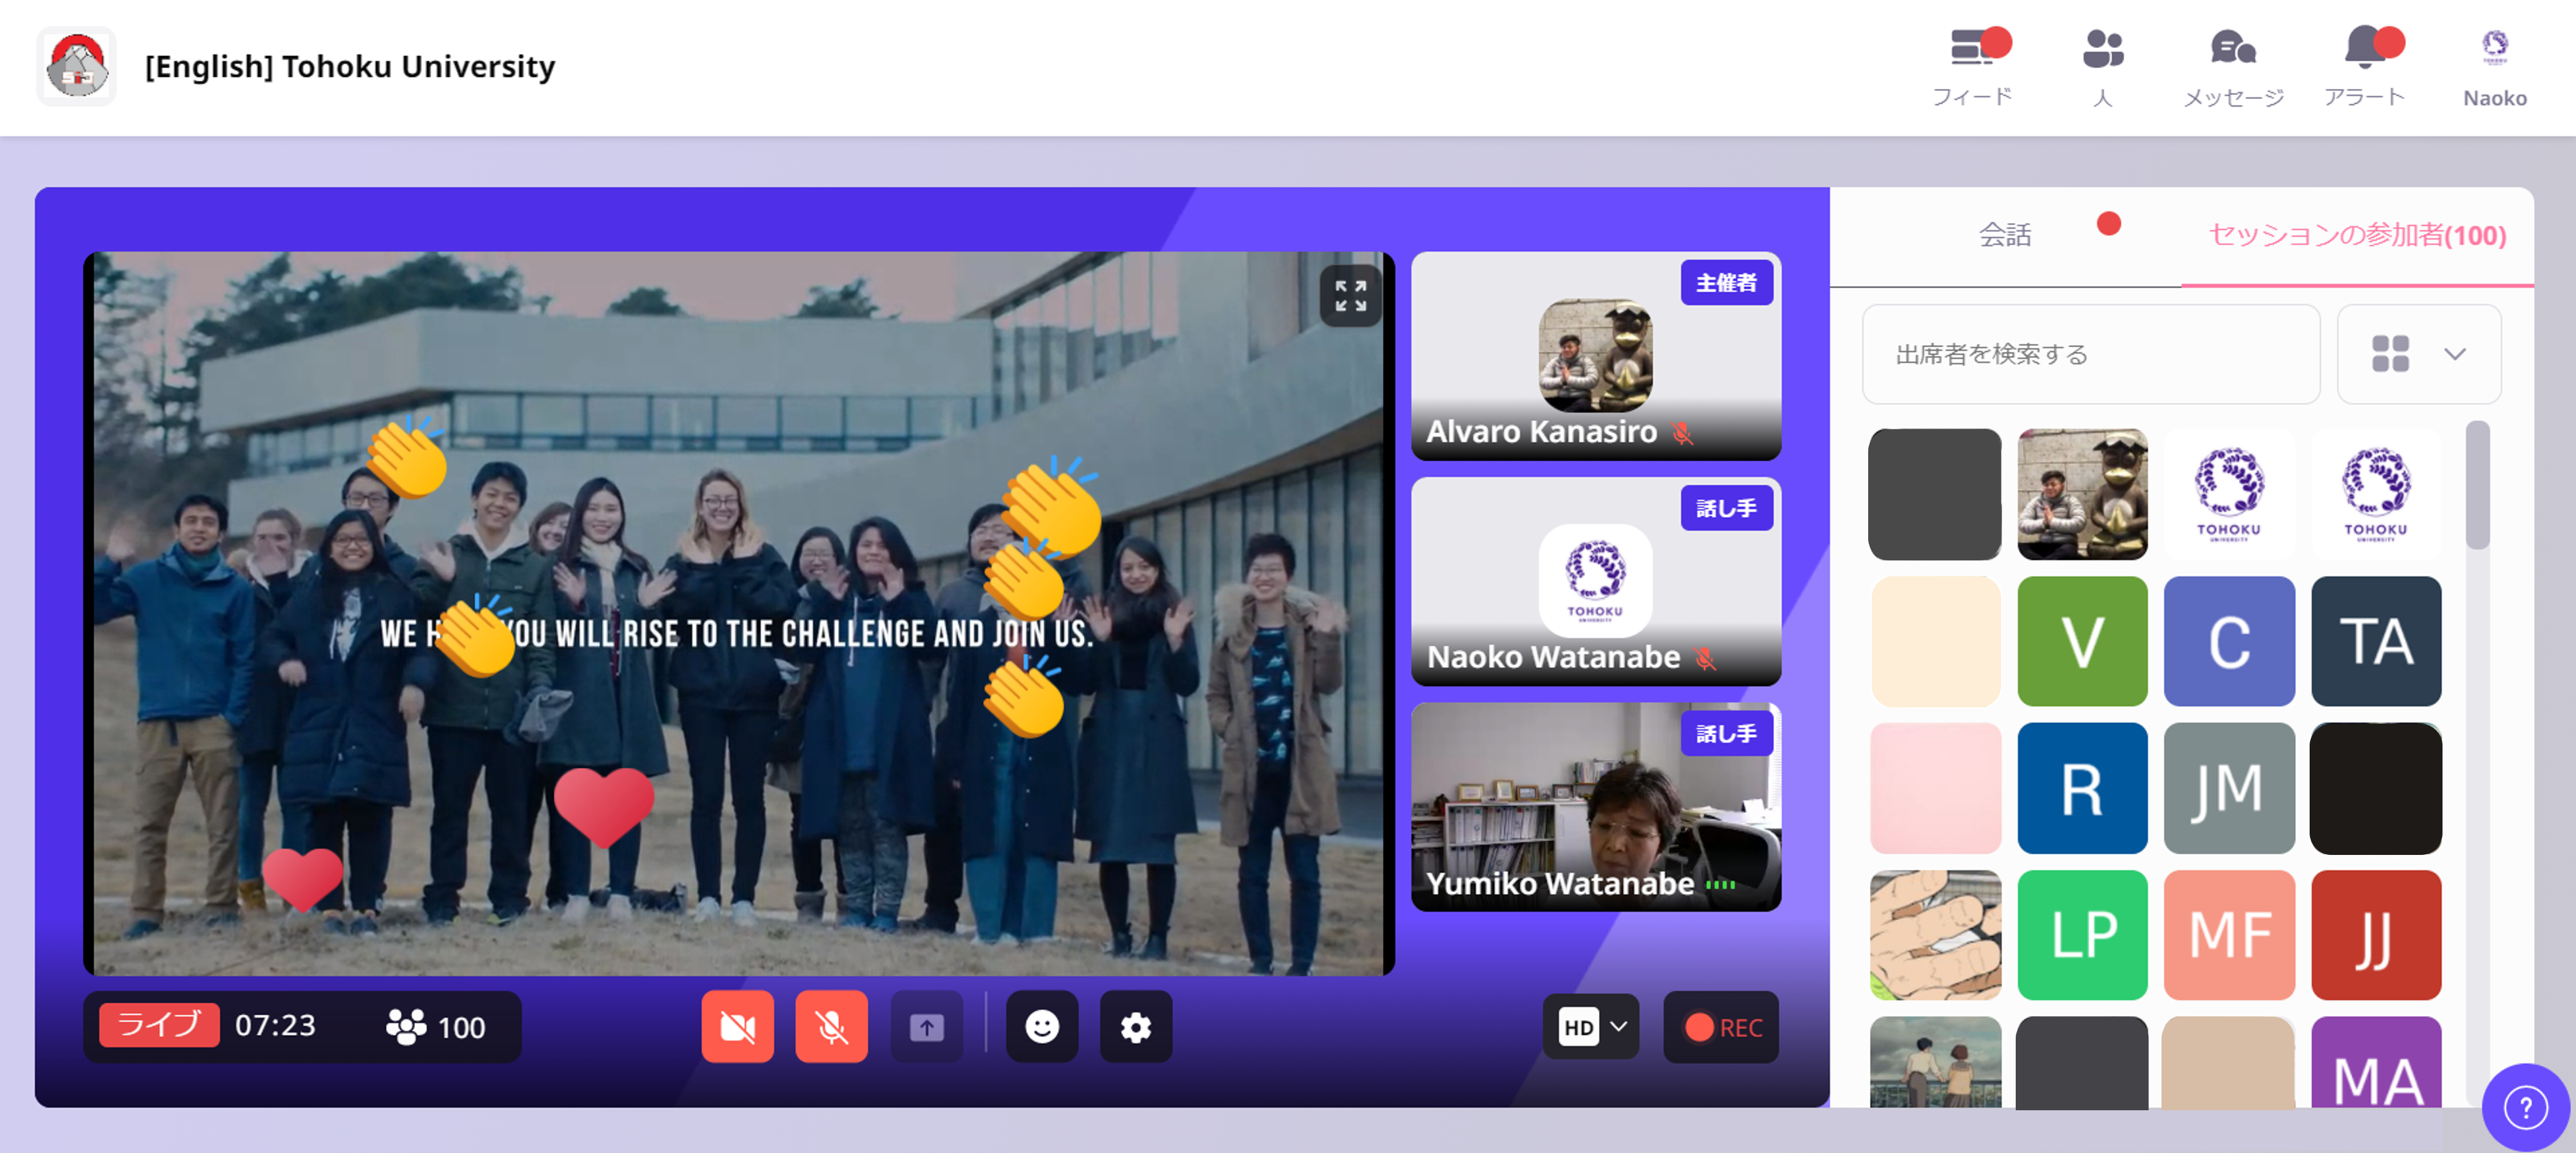Viewport: 2576px width, 1153px height.
Task: Select the green LP participant avatar
Action: pyautogui.click(x=2082, y=935)
